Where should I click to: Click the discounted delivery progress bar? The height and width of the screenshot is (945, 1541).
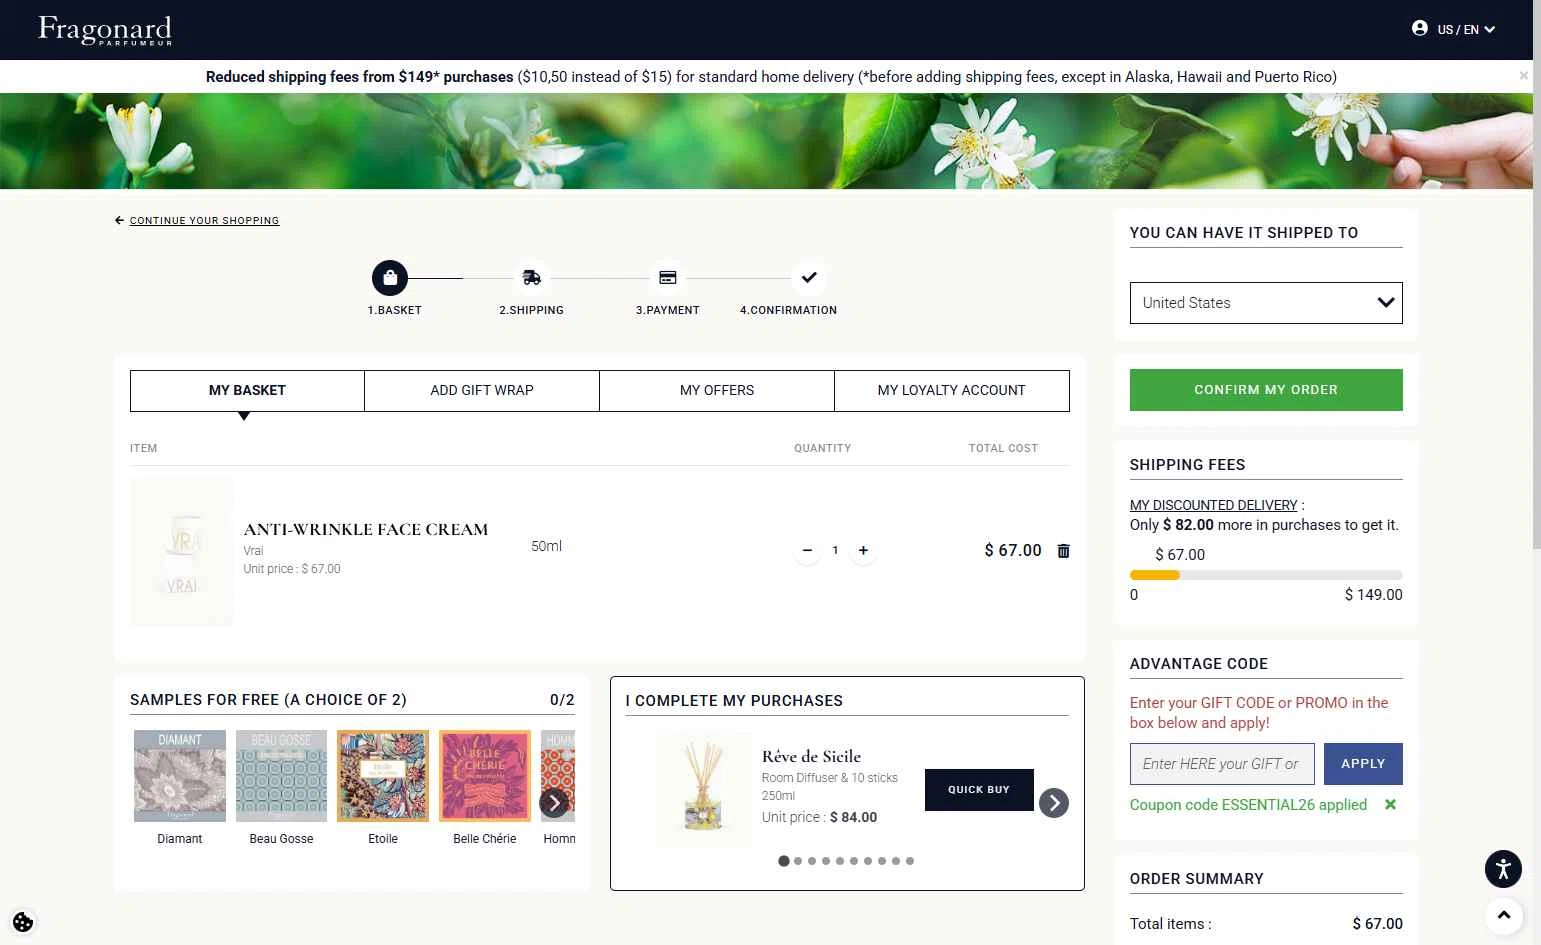tap(1266, 575)
